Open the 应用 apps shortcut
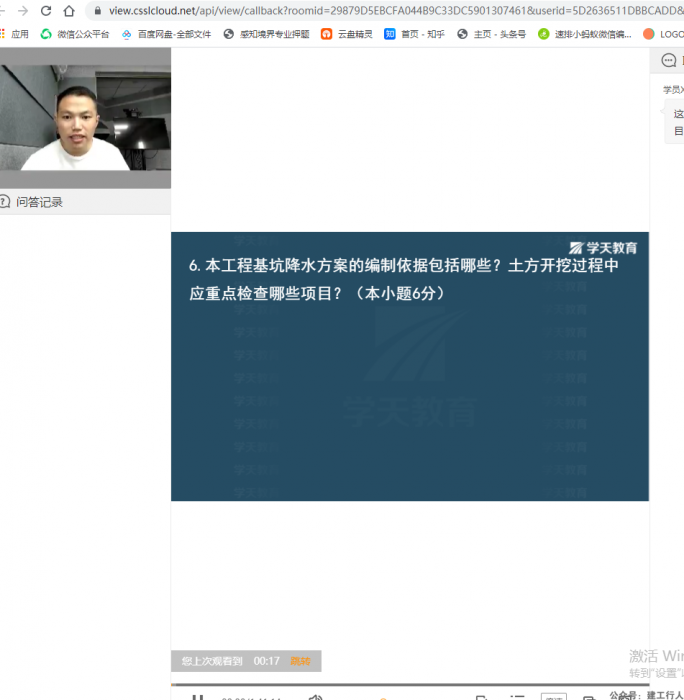Viewport: 684px width, 700px height. [14, 34]
